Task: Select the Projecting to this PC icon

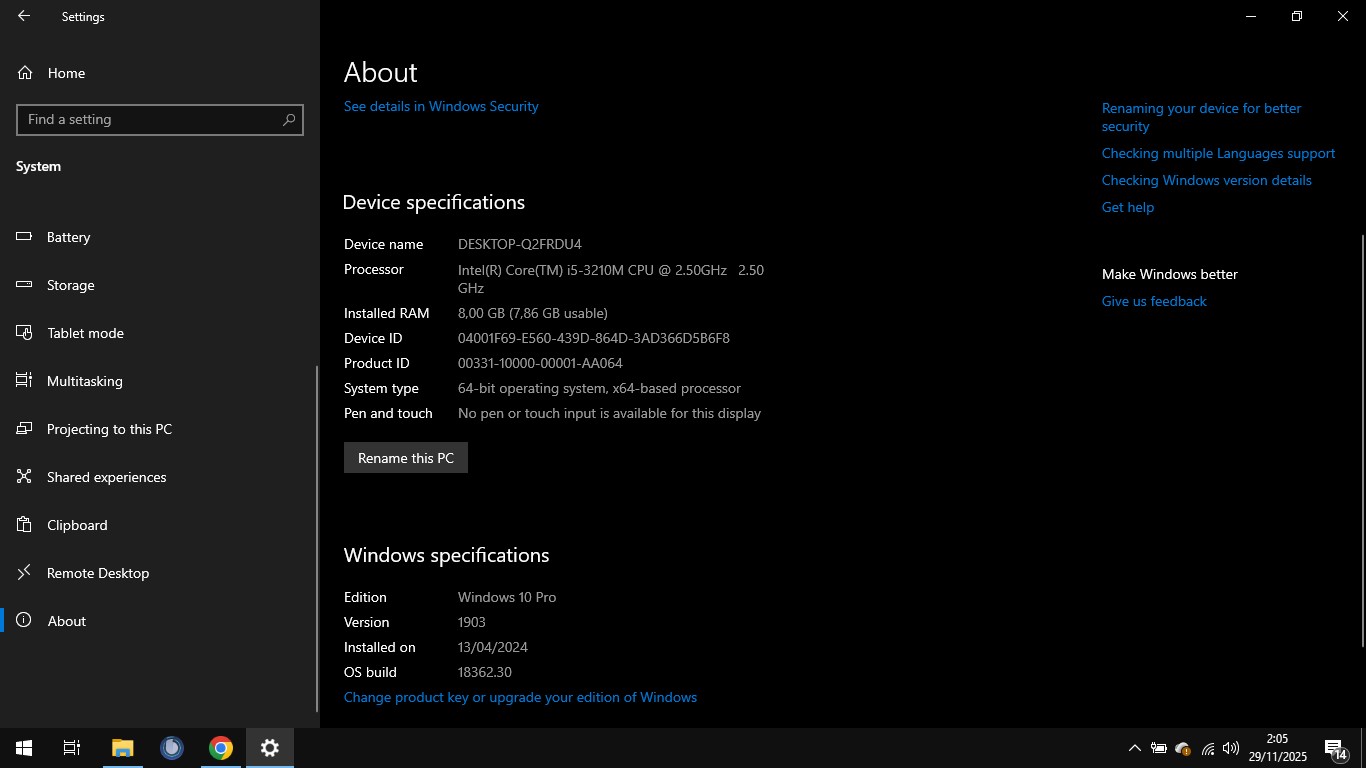Action: coord(25,429)
